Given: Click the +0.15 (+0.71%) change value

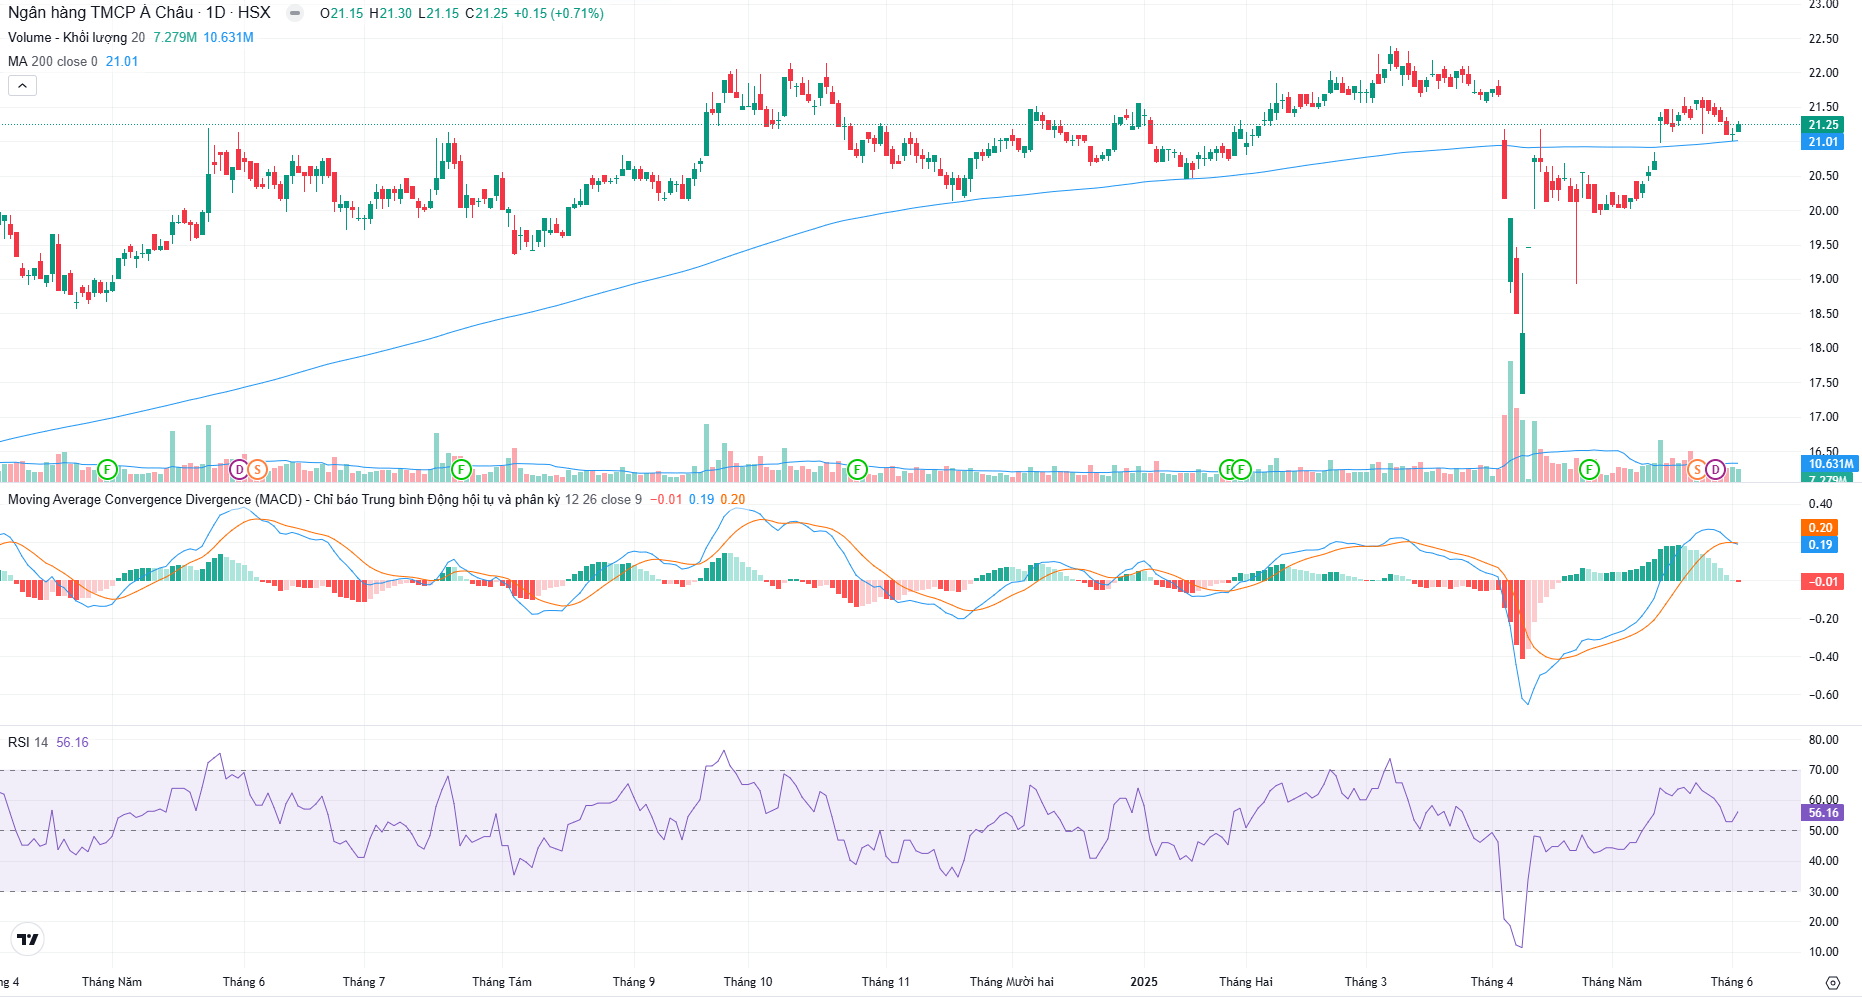Looking at the screenshot, I should click(559, 13).
